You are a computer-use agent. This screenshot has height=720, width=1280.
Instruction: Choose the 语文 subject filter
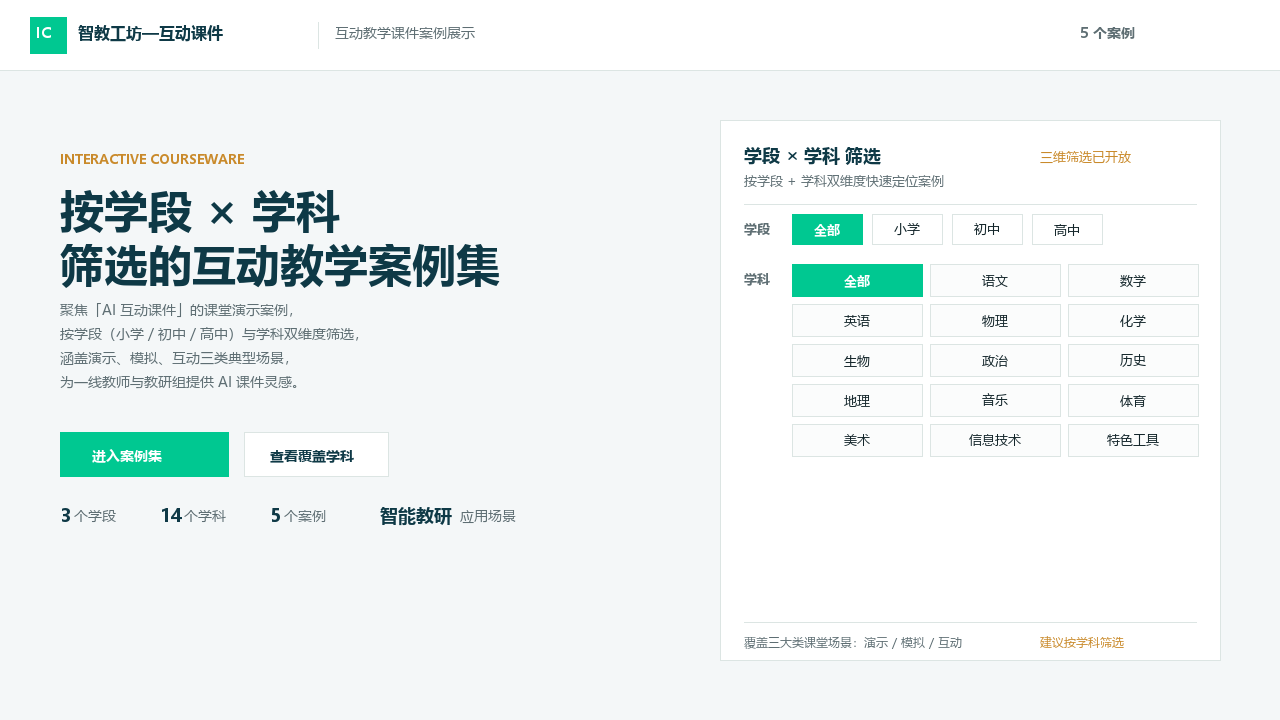pos(995,281)
